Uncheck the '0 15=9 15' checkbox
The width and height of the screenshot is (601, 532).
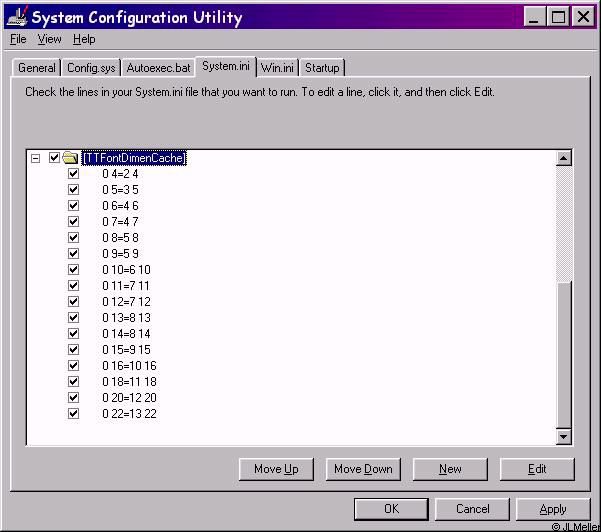(73, 350)
